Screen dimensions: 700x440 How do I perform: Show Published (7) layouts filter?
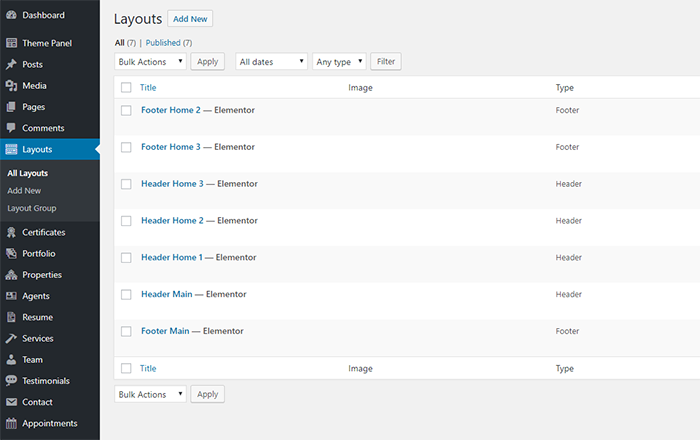coord(169,43)
